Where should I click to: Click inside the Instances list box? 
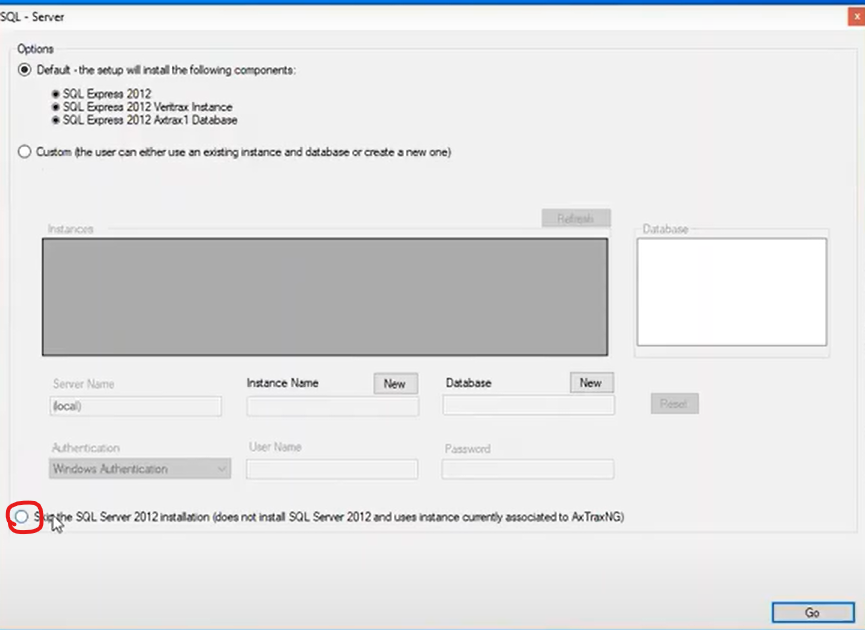[x=325, y=297]
